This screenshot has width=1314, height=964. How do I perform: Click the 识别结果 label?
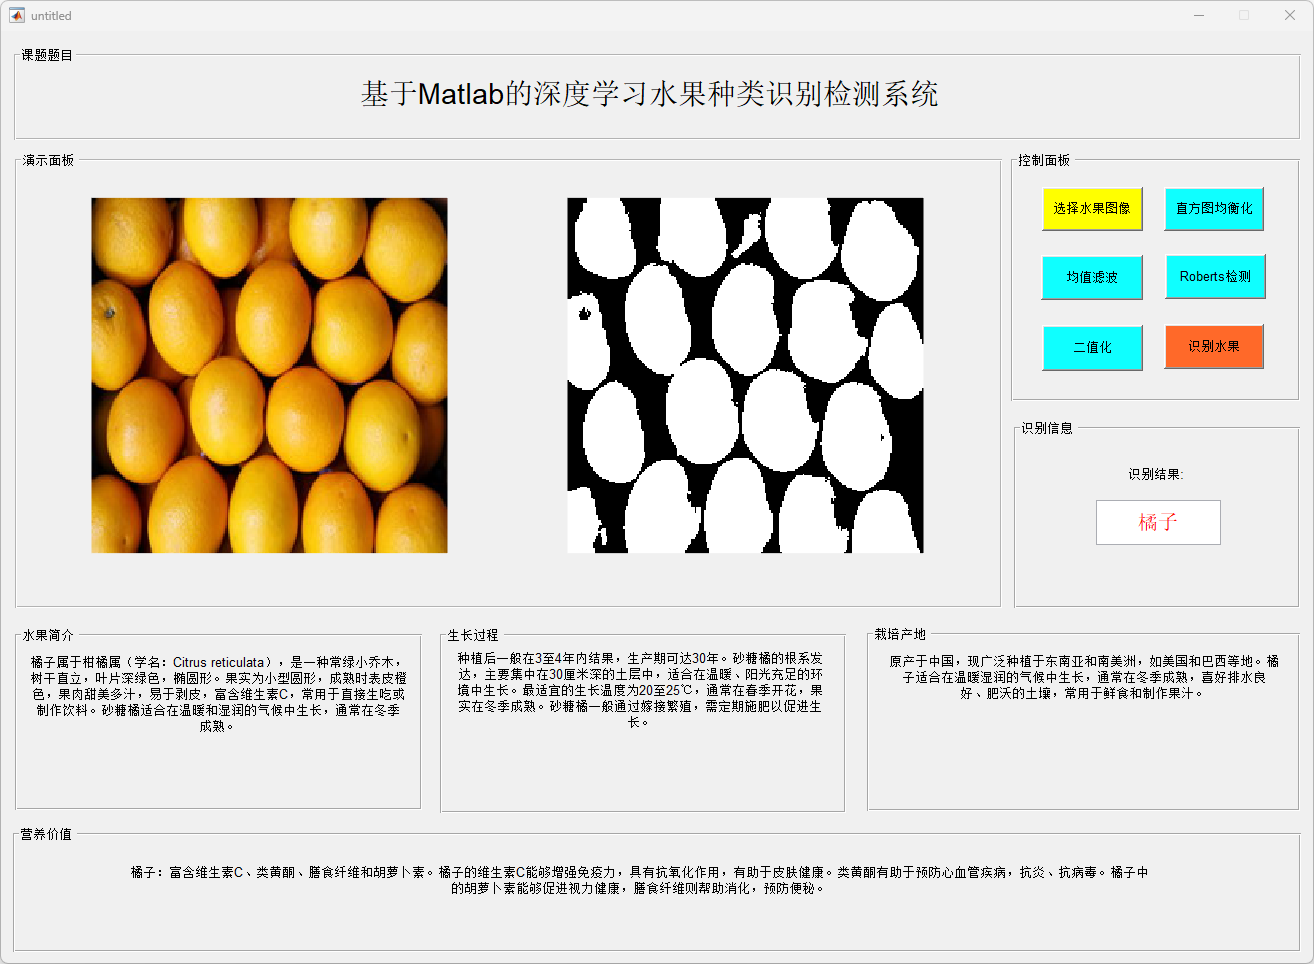coord(1155,474)
